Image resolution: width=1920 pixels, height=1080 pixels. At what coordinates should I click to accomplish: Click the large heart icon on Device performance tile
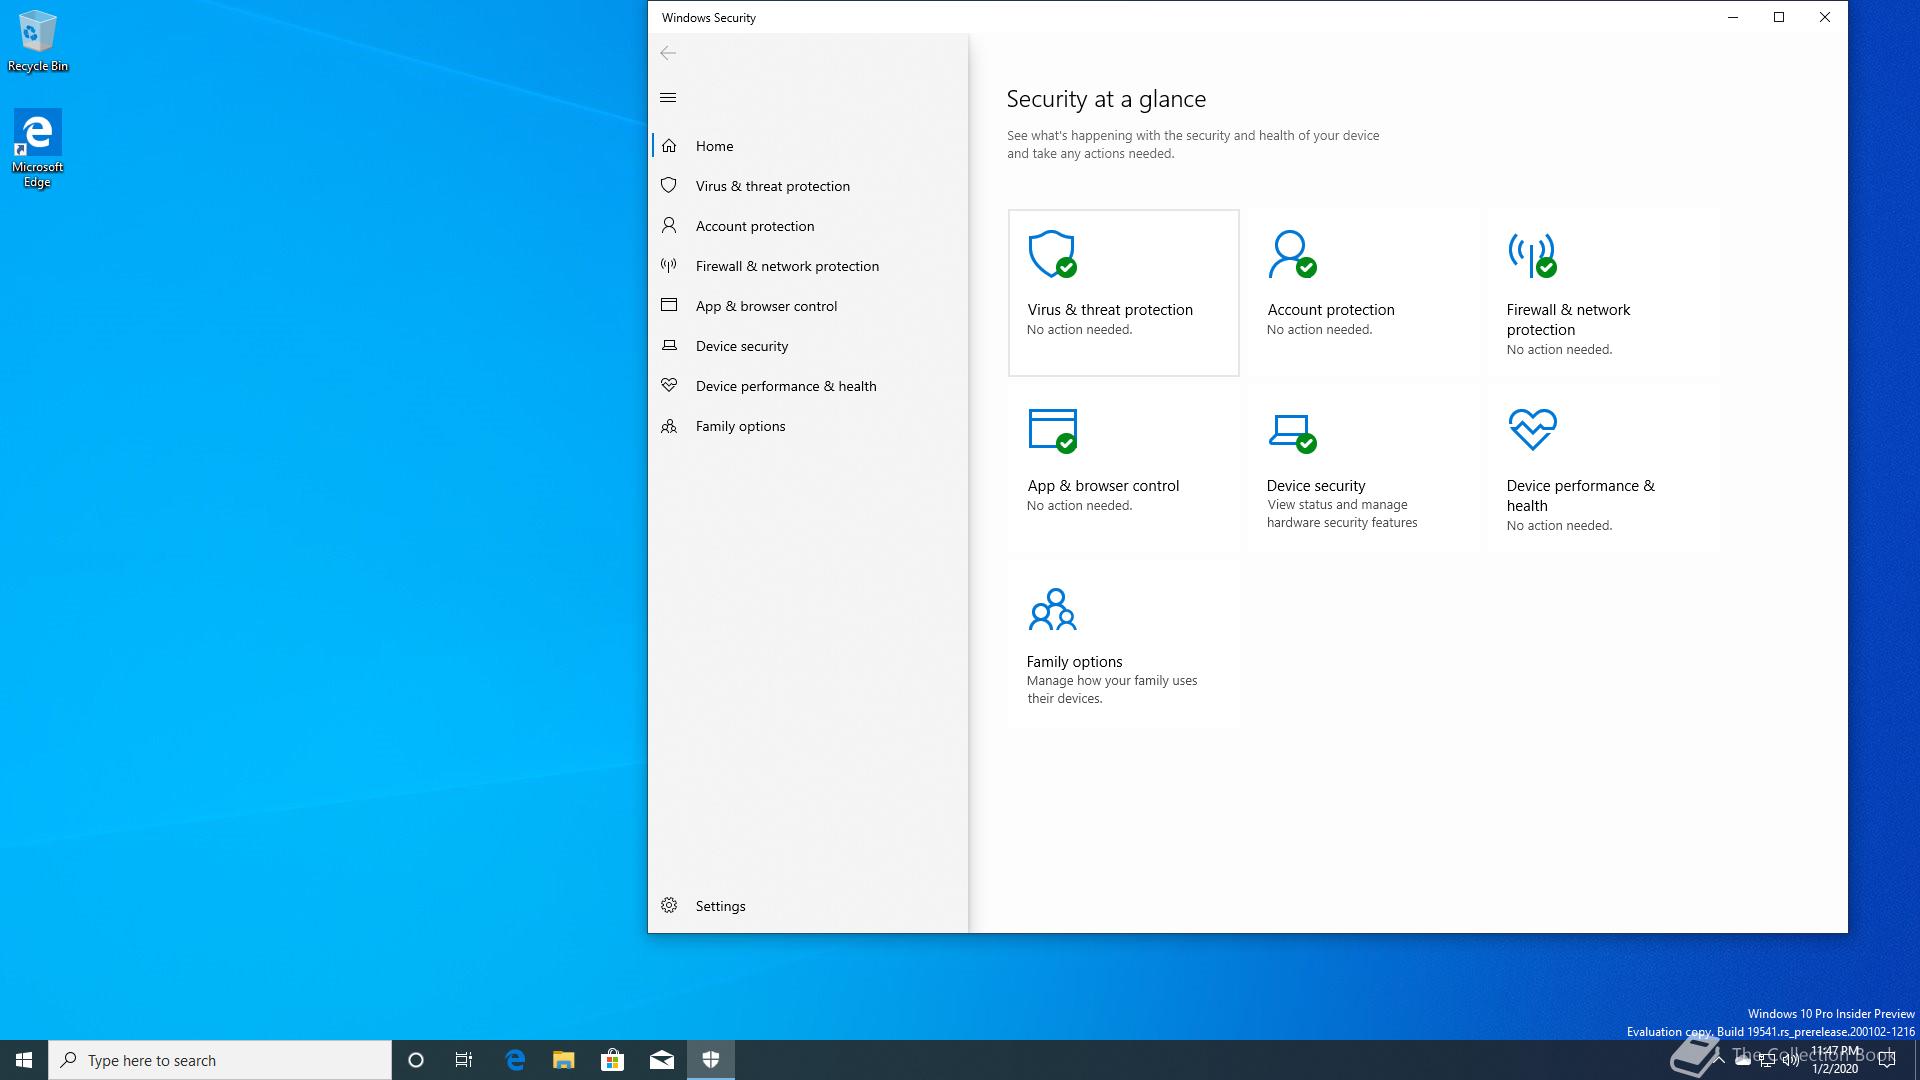pos(1532,429)
